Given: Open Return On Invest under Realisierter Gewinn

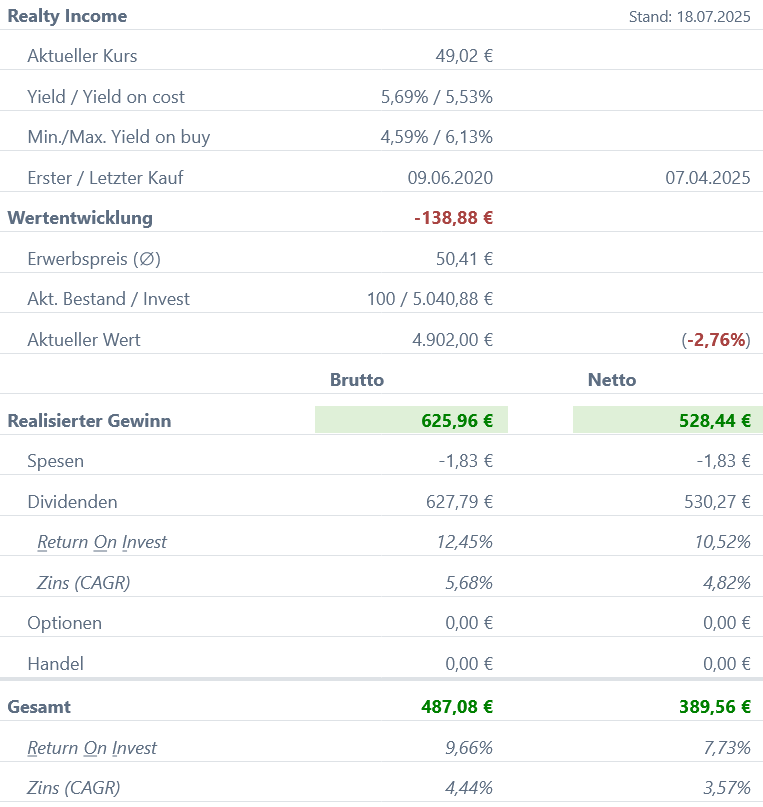Looking at the screenshot, I should pyautogui.click(x=102, y=542).
